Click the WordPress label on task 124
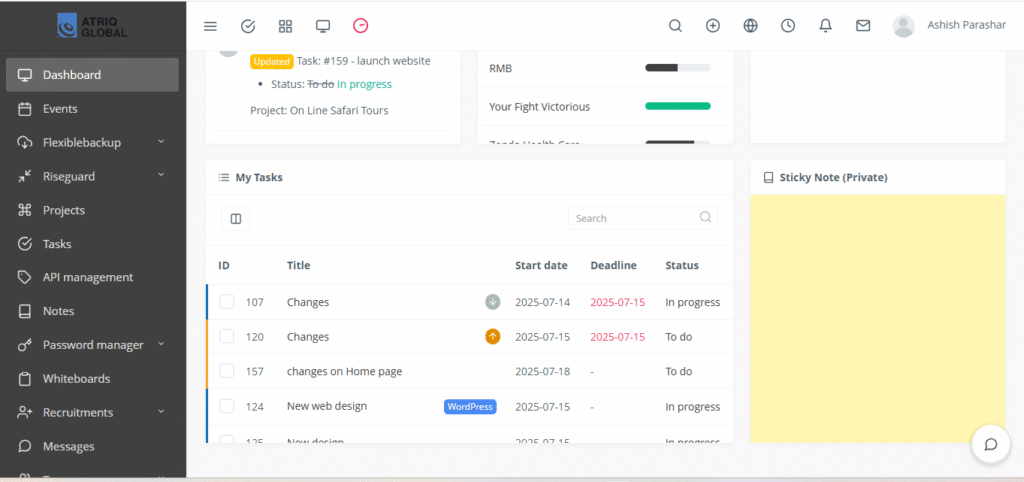 (x=470, y=407)
